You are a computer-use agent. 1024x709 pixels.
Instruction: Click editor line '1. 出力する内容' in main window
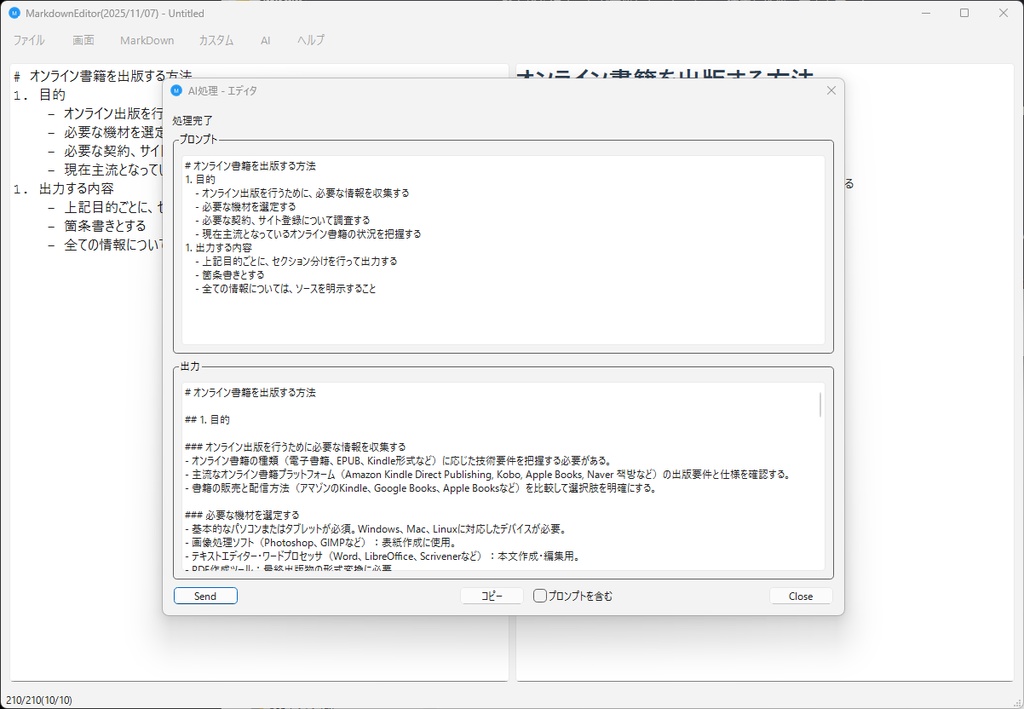tap(64, 189)
